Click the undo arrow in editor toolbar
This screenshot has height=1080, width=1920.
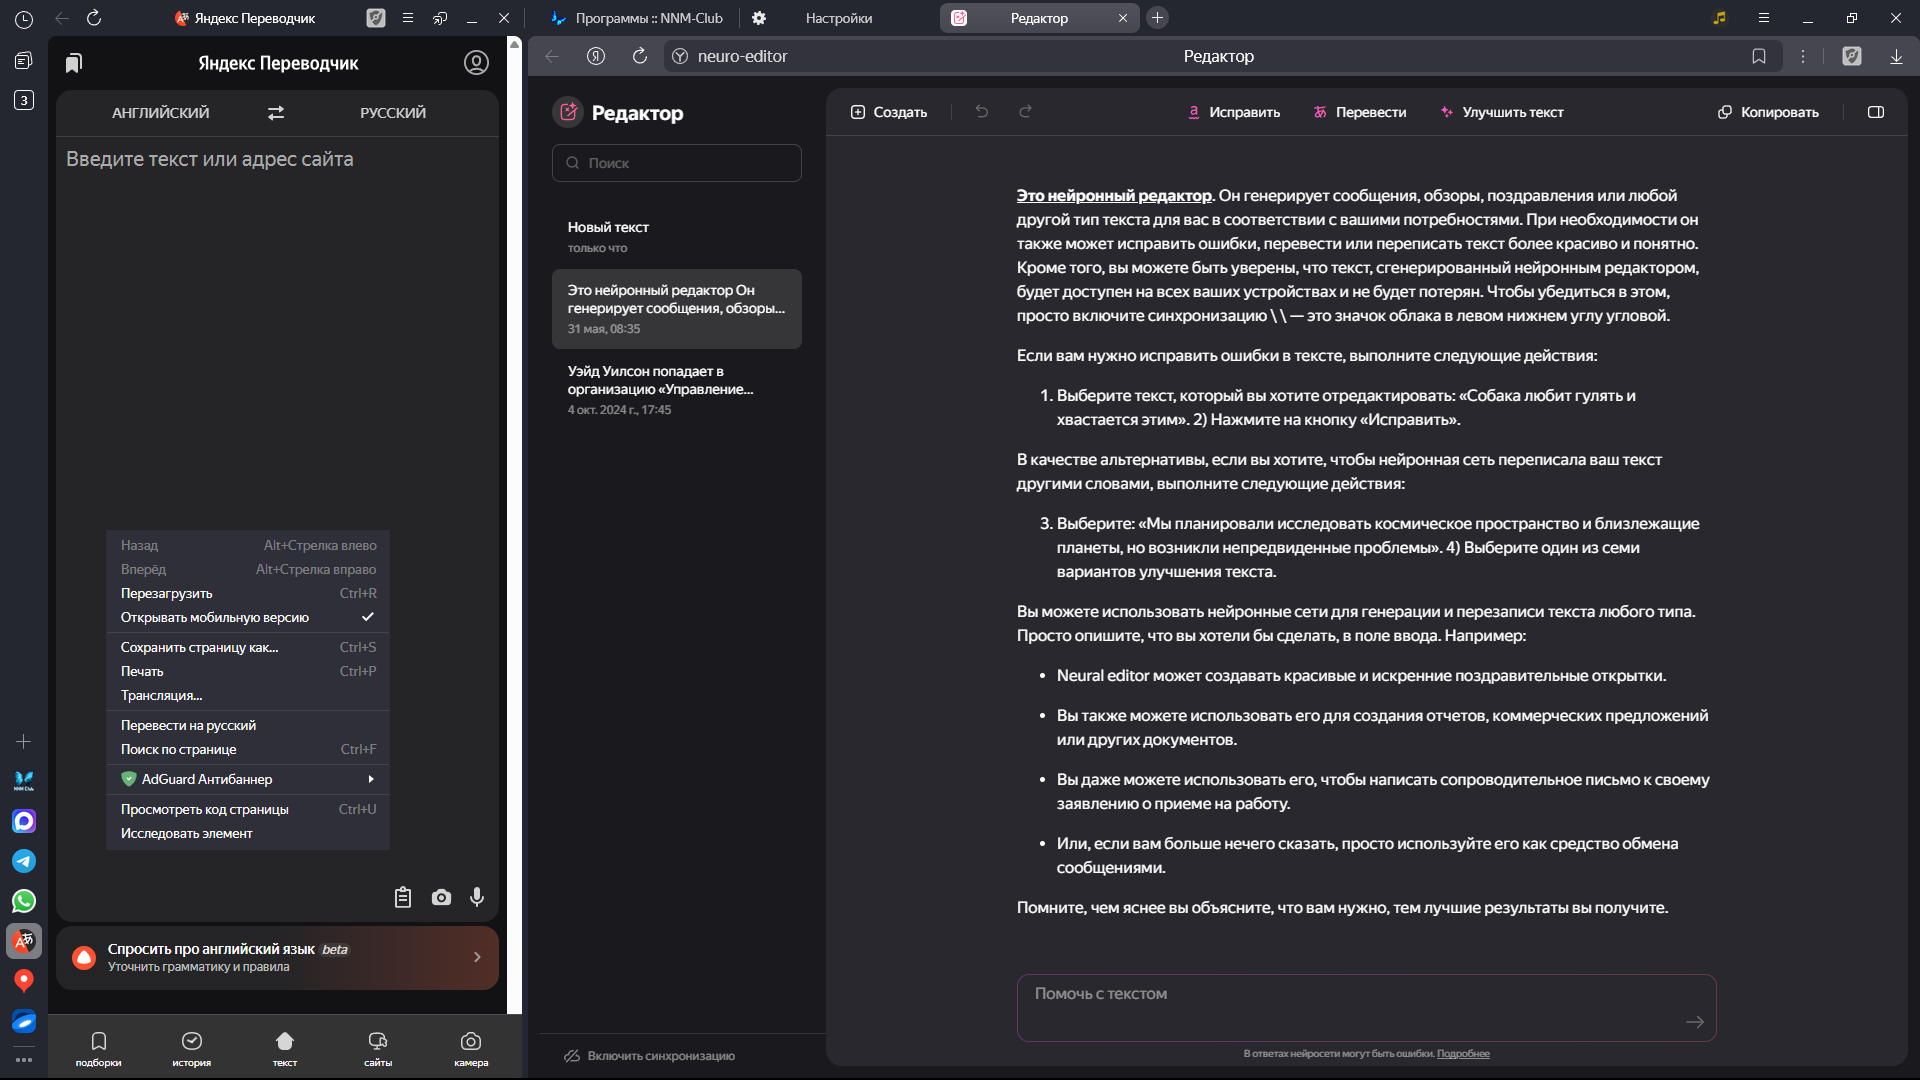(982, 112)
